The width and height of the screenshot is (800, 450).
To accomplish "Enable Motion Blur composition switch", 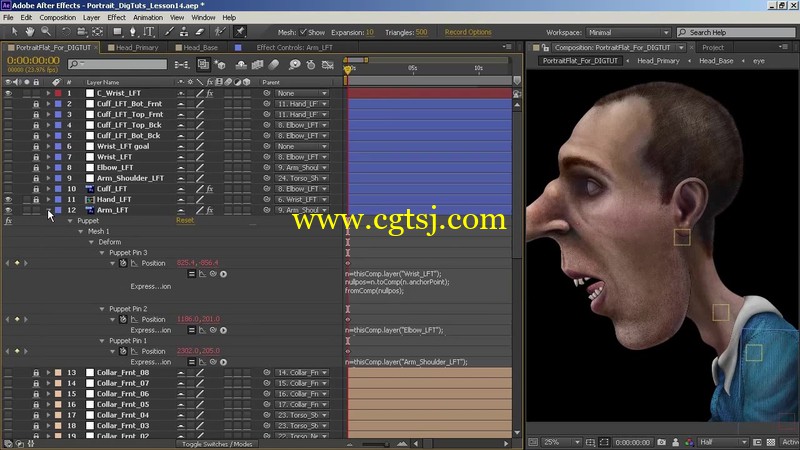I will click(274, 65).
